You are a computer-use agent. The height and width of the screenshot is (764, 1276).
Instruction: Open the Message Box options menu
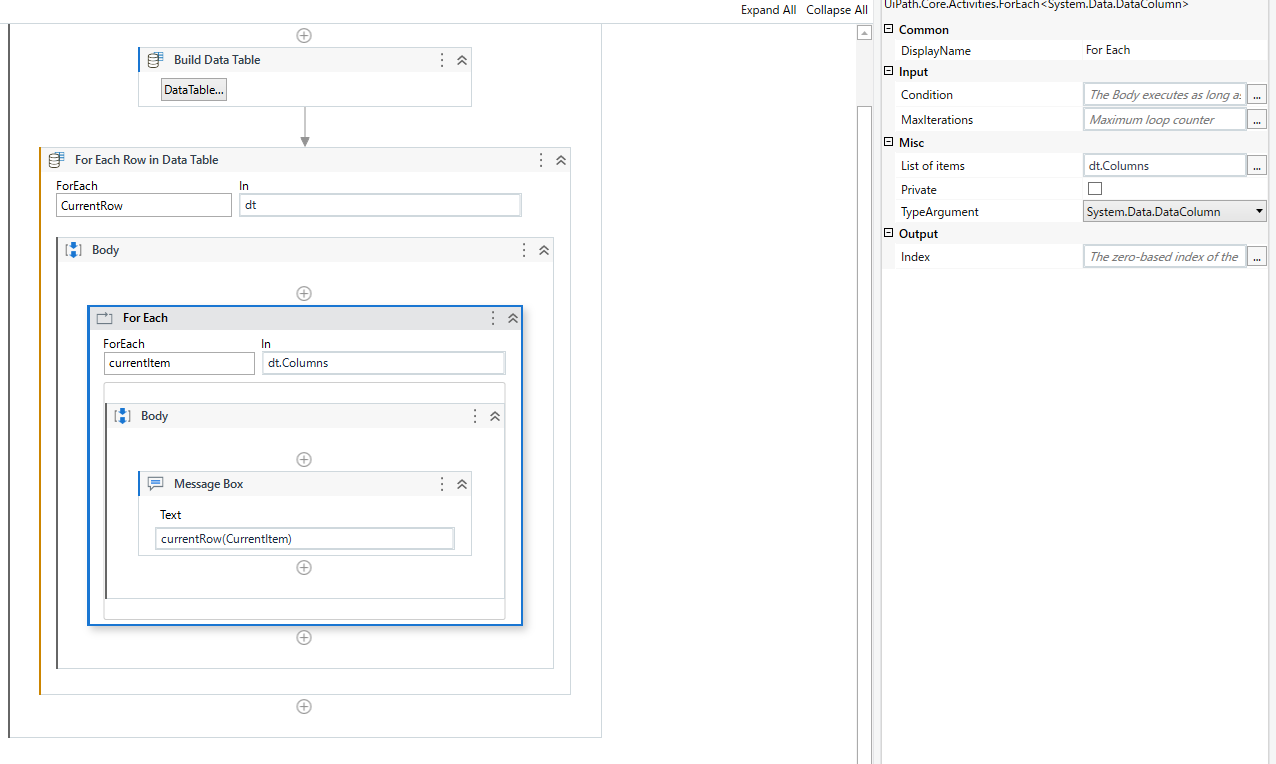[442, 484]
